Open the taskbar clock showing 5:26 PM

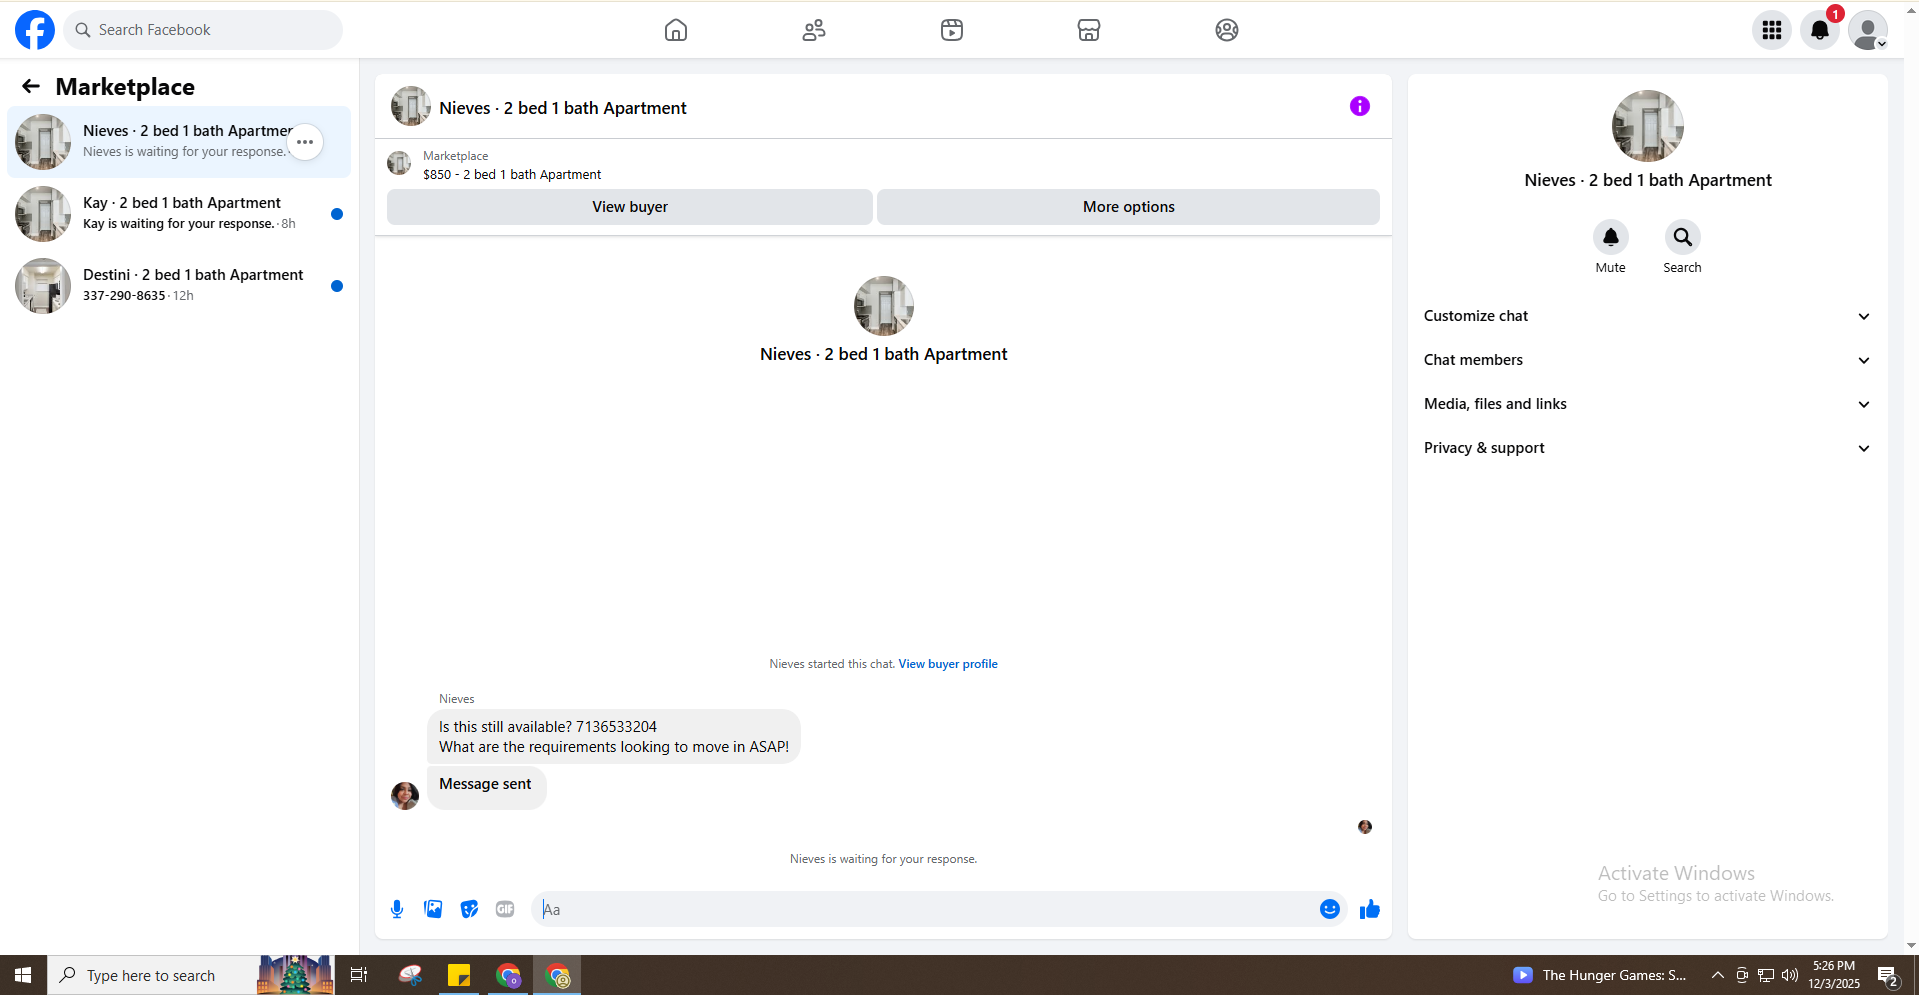1834,975
